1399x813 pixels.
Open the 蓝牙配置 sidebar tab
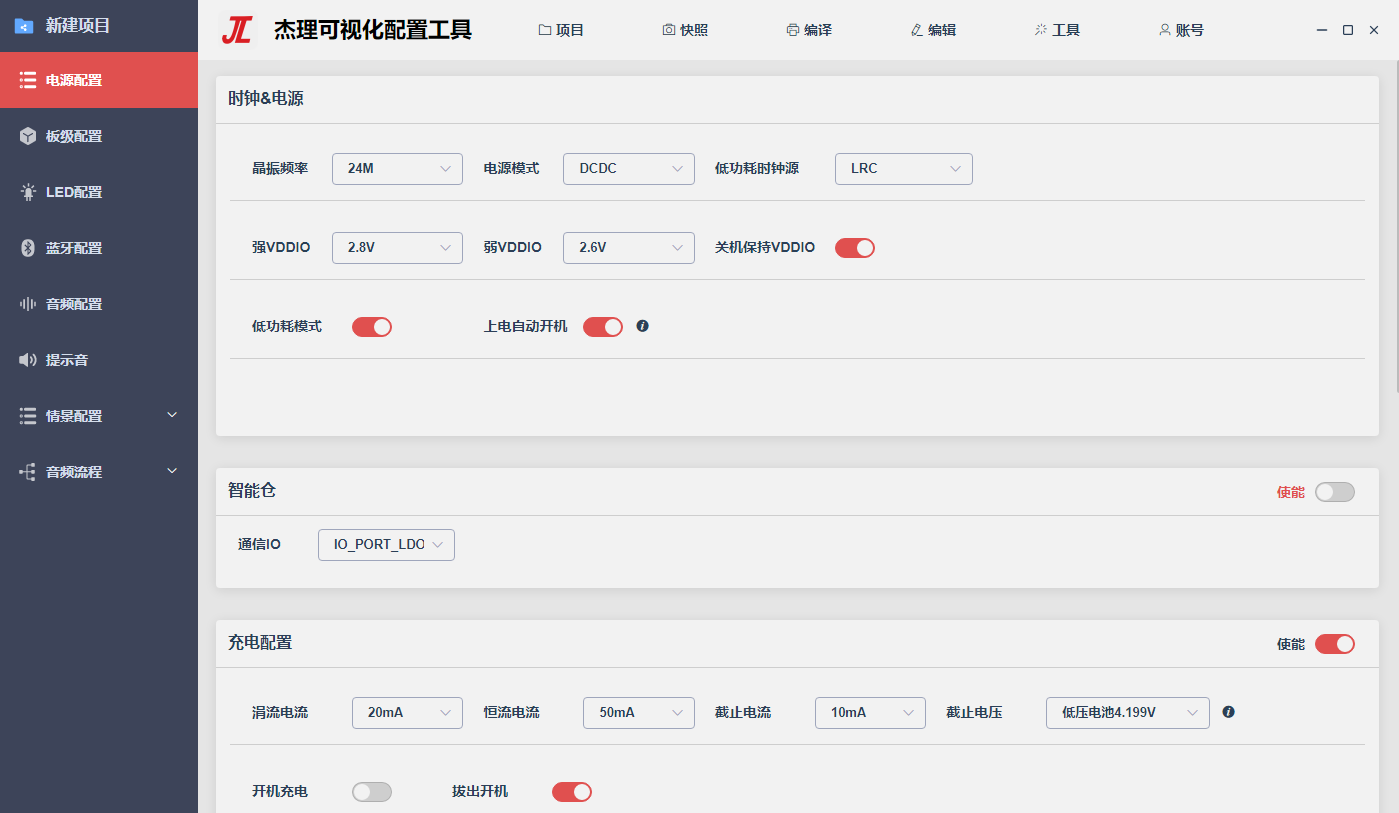click(99, 248)
